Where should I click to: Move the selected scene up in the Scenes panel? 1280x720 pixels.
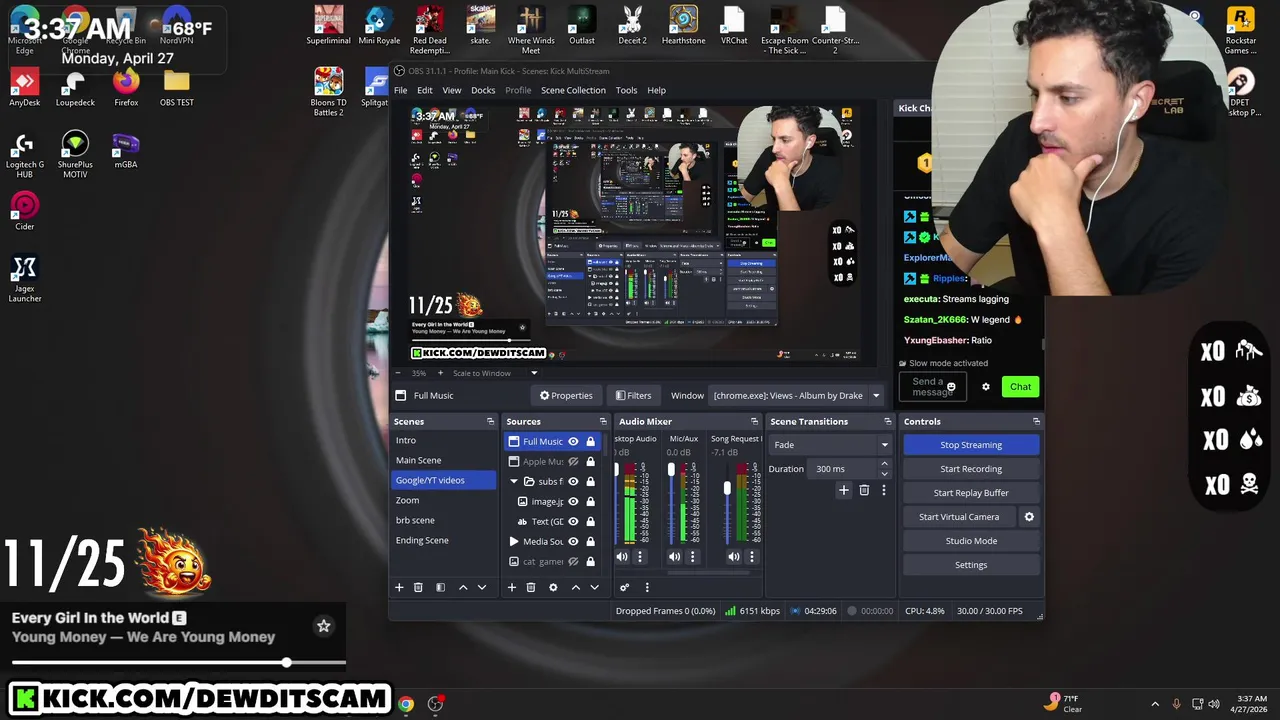point(463,587)
